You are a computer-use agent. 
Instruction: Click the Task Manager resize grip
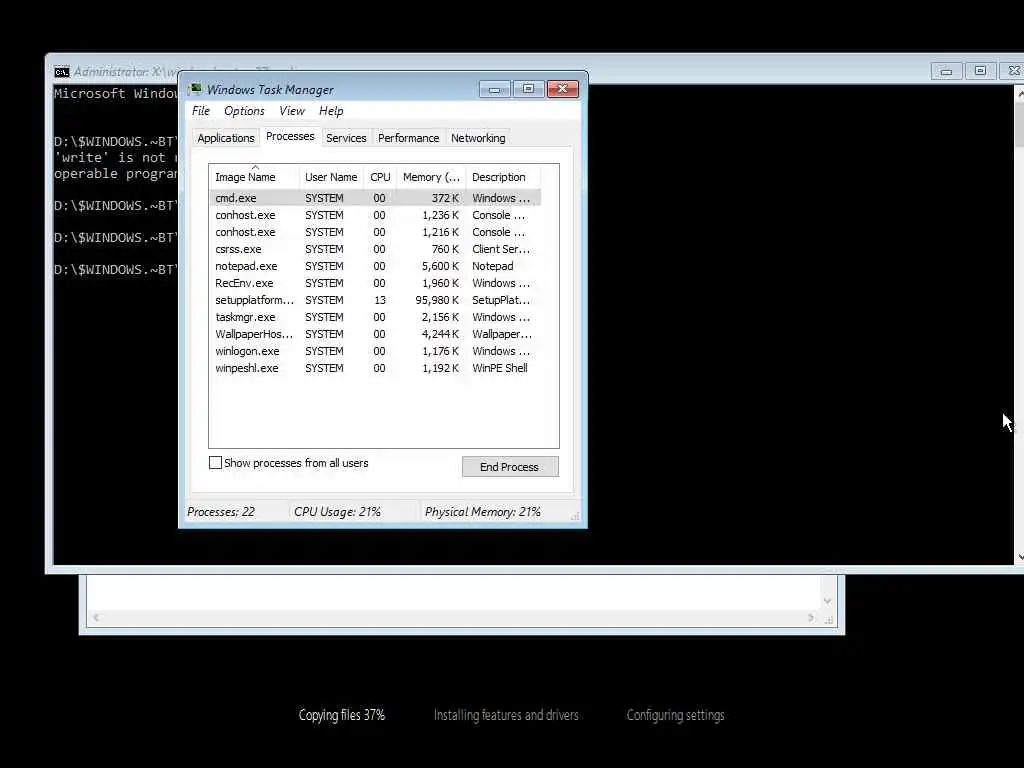pos(575,515)
